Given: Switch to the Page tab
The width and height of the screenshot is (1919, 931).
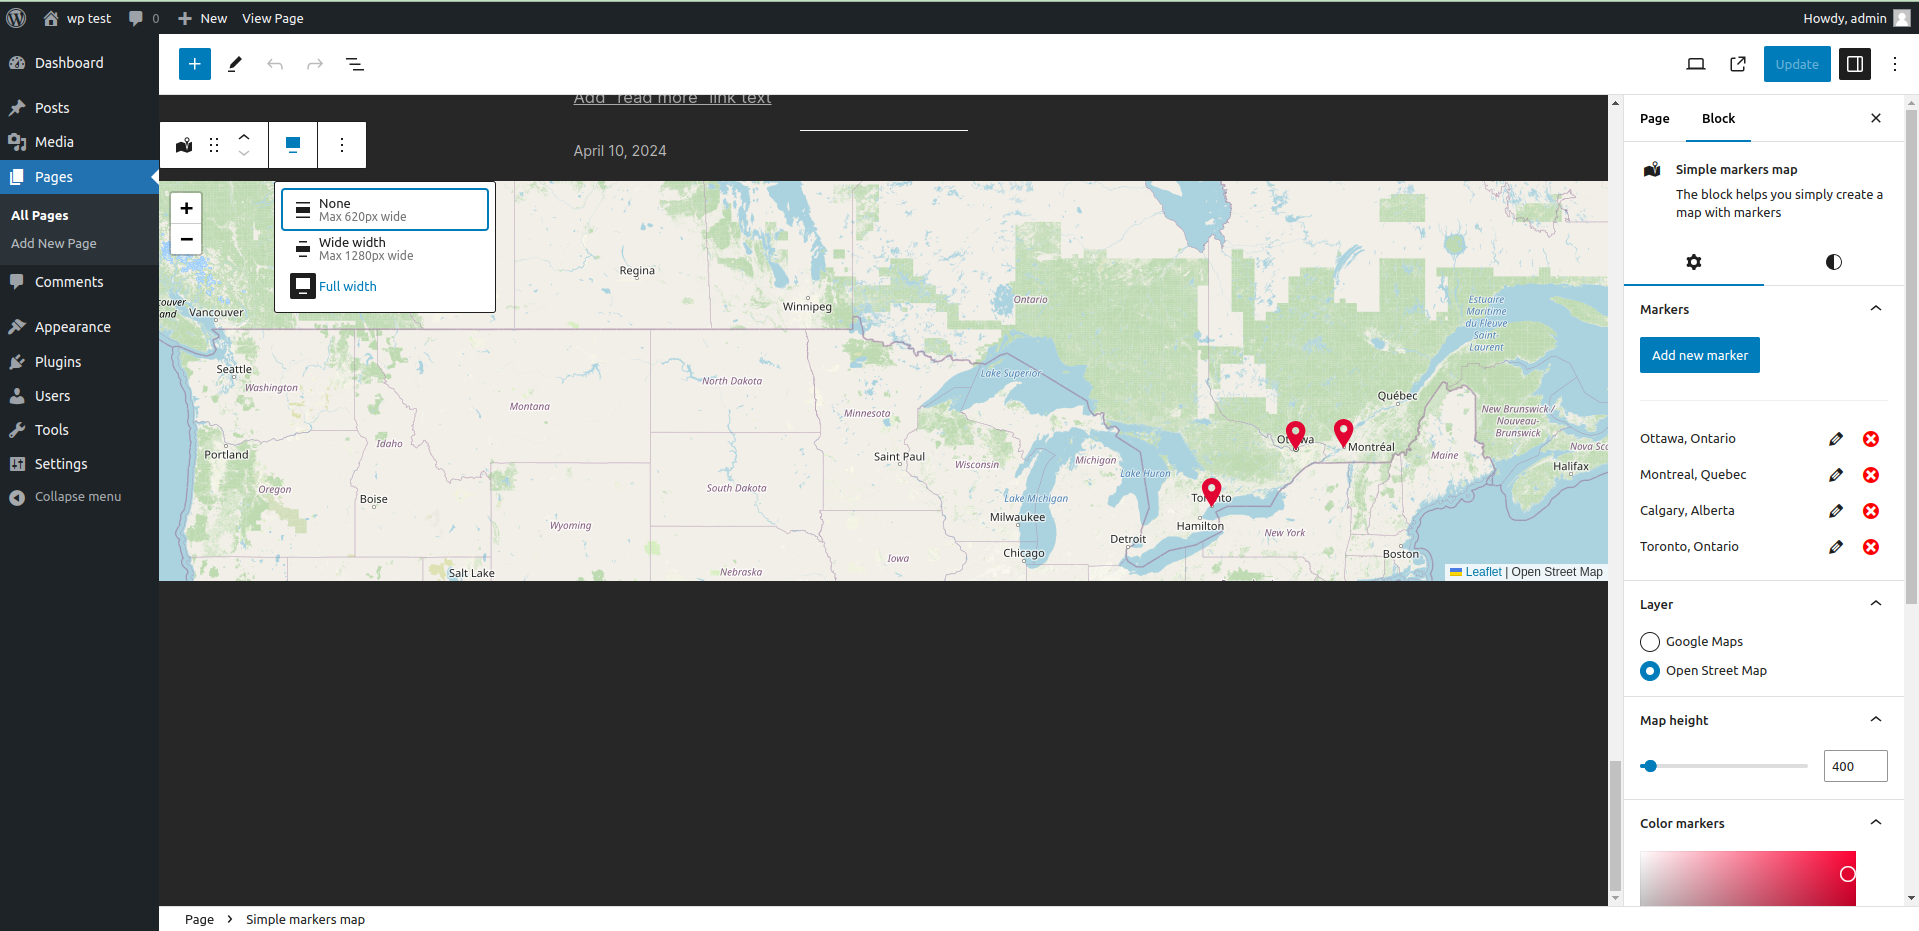Looking at the screenshot, I should [1655, 118].
